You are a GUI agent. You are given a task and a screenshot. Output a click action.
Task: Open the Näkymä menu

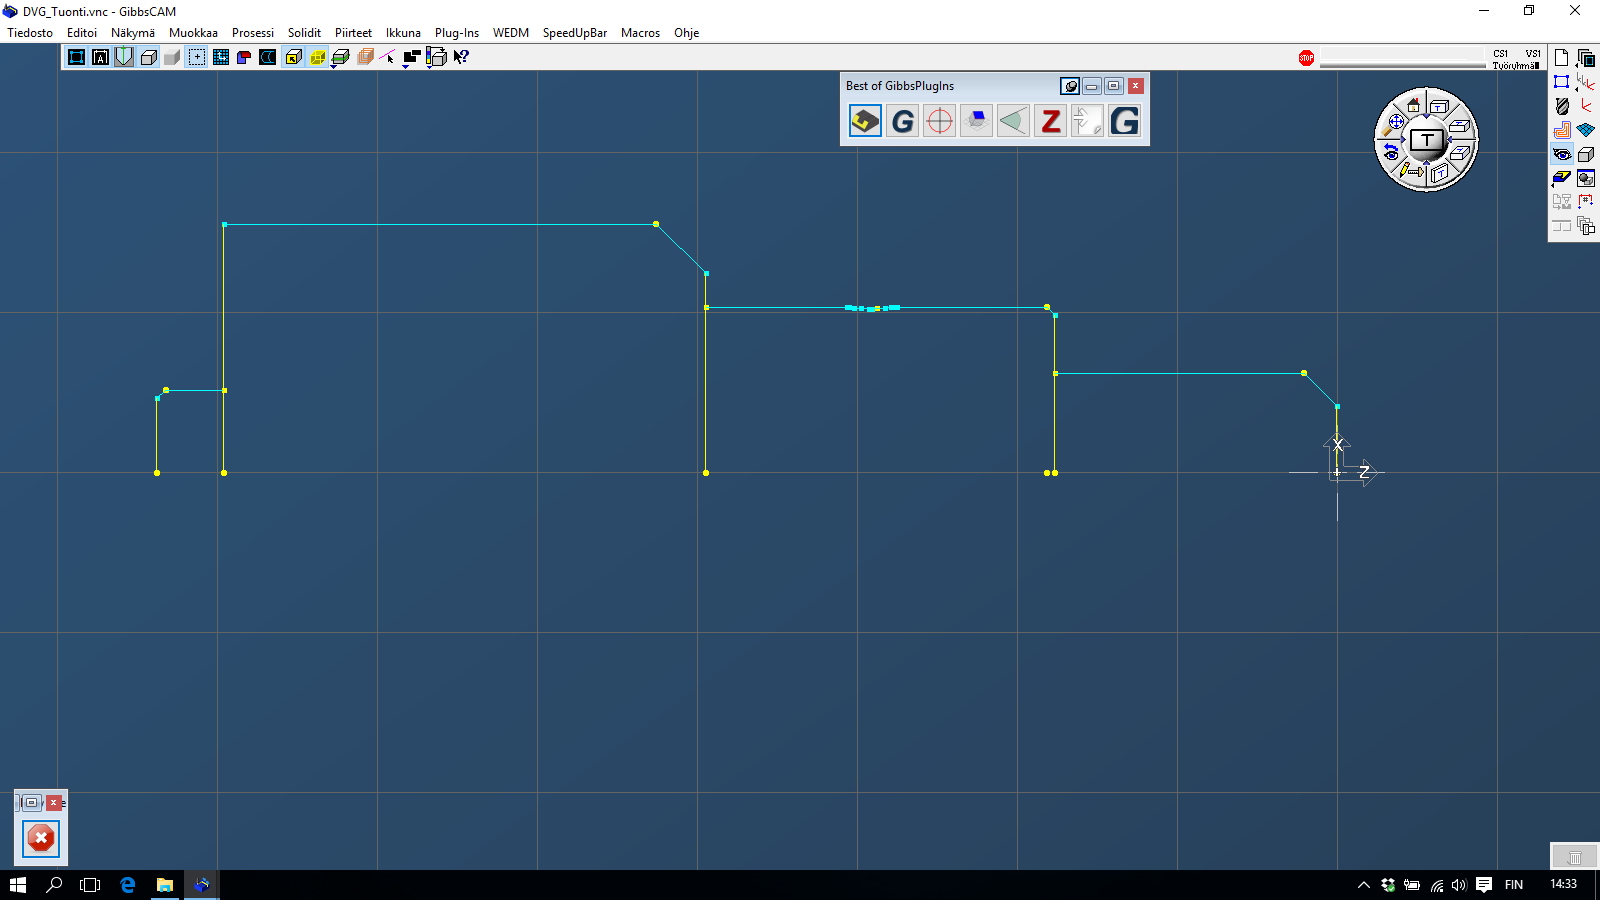(x=133, y=33)
